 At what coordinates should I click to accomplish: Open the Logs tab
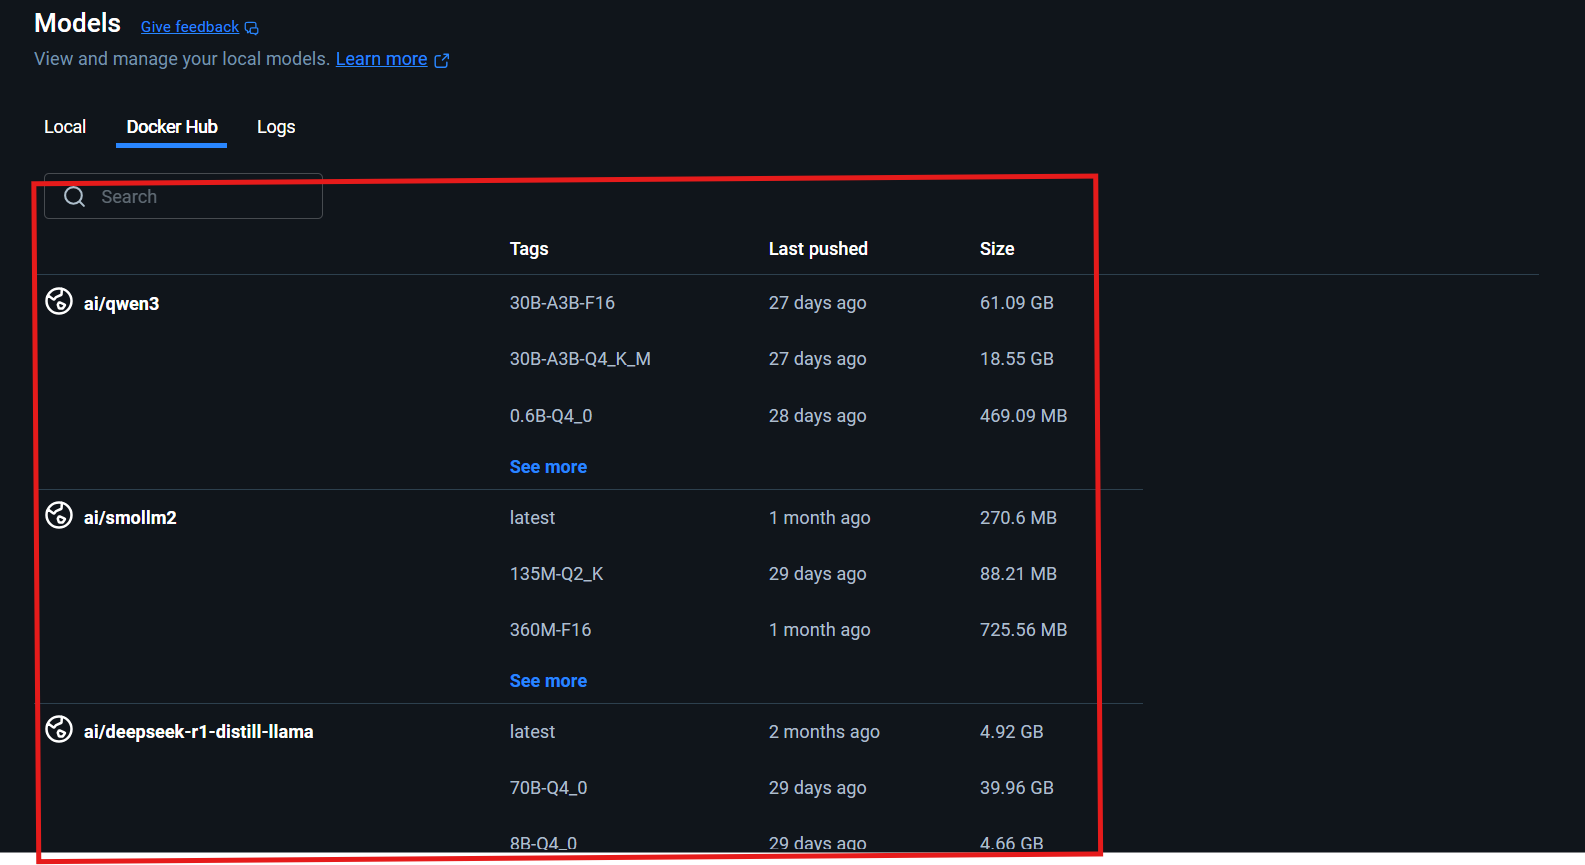pyautogui.click(x=276, y=127)
